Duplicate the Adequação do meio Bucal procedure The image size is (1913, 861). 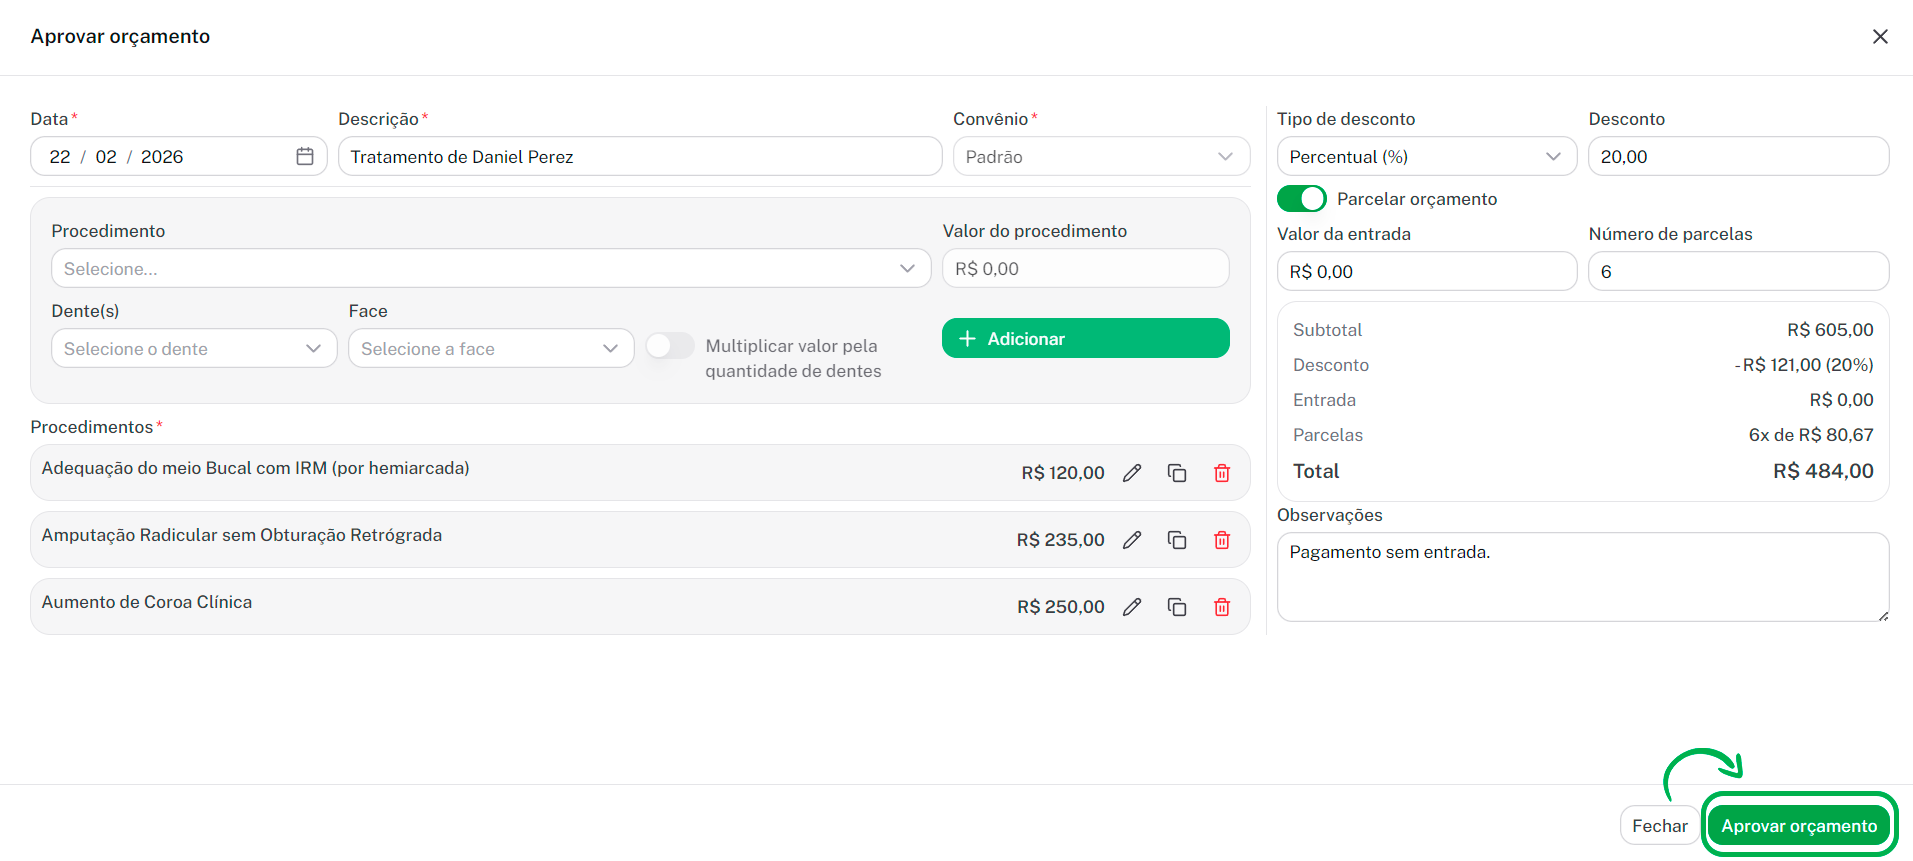tap(1177, 473)
